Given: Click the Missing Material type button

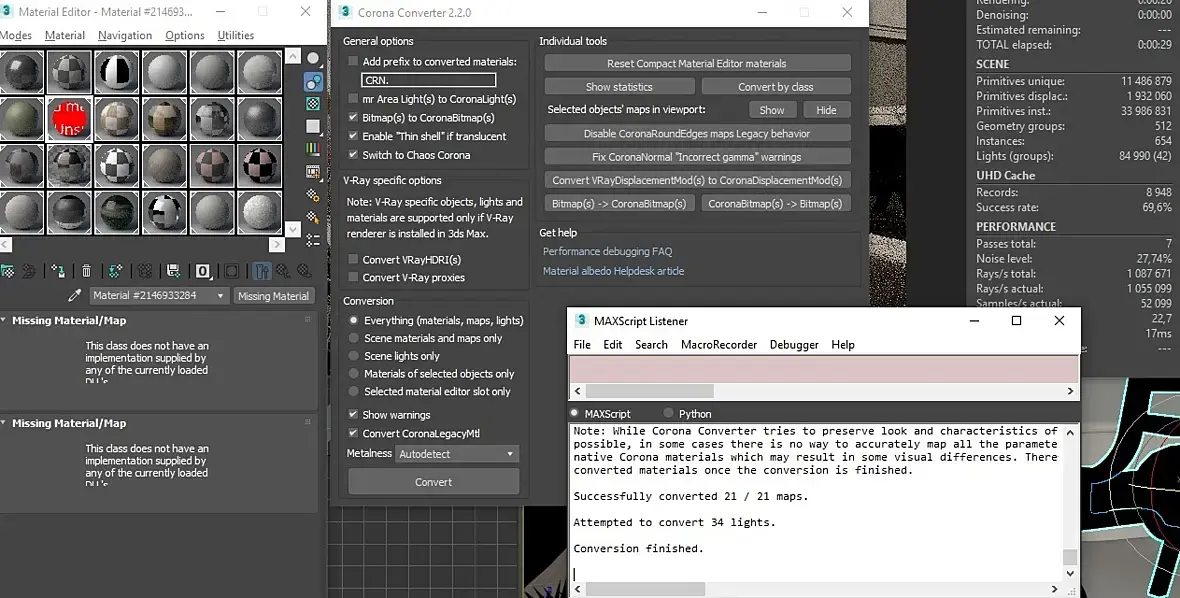Looking at the screenshot, I should tap(273, 296).
